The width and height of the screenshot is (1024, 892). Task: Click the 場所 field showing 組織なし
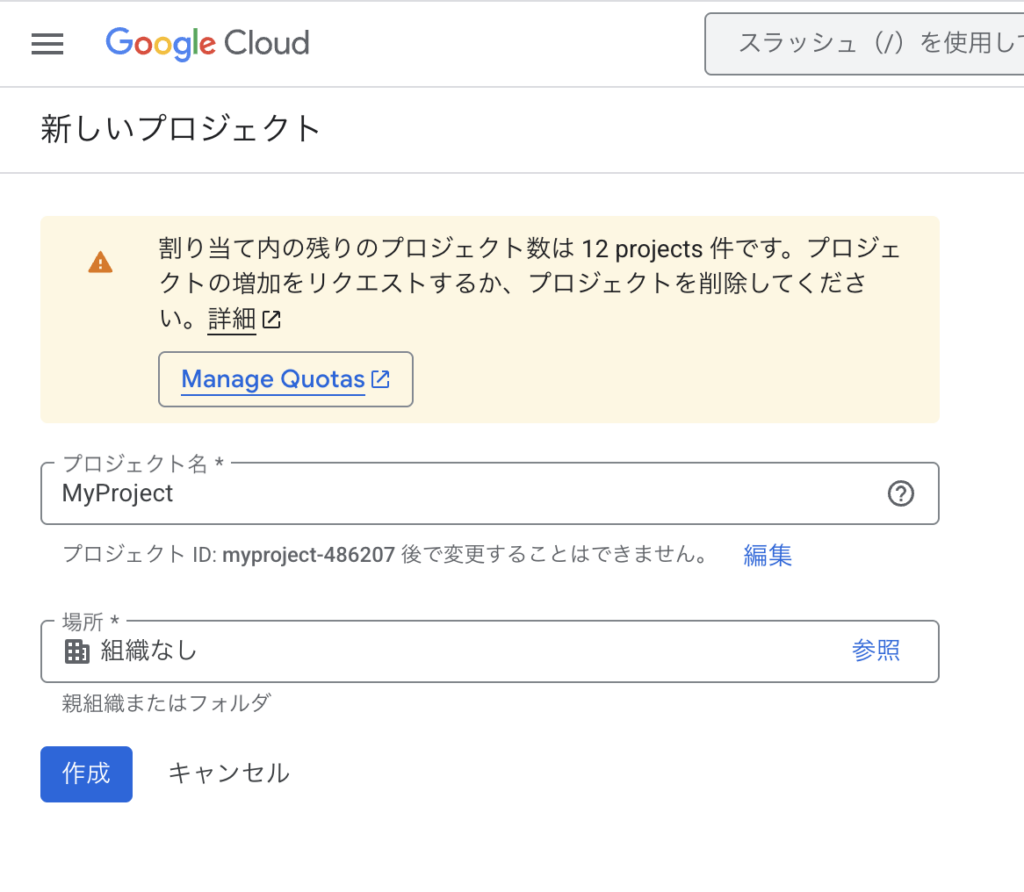[x=450, y=652]
